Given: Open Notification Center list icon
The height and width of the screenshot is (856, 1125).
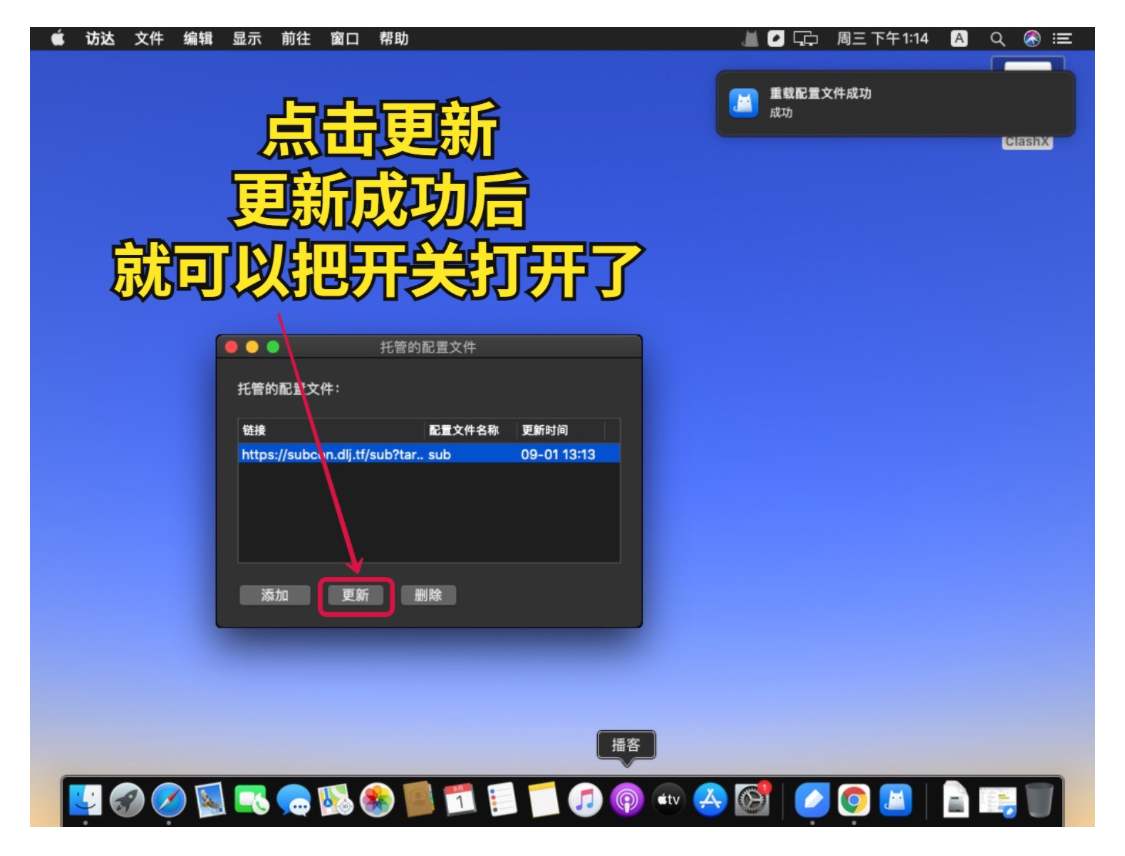Looking at the screenshot, I should coord(1062,39).
